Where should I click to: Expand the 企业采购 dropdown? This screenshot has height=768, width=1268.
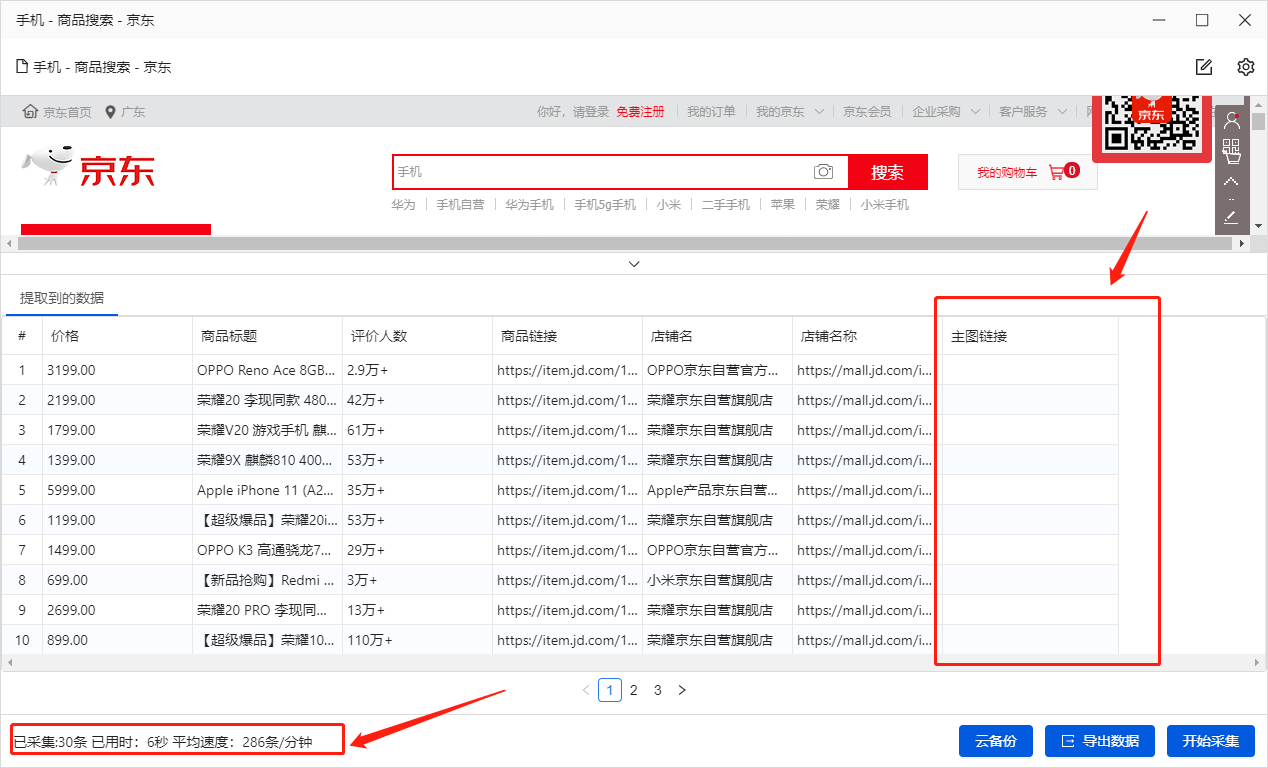pos(946,112)
